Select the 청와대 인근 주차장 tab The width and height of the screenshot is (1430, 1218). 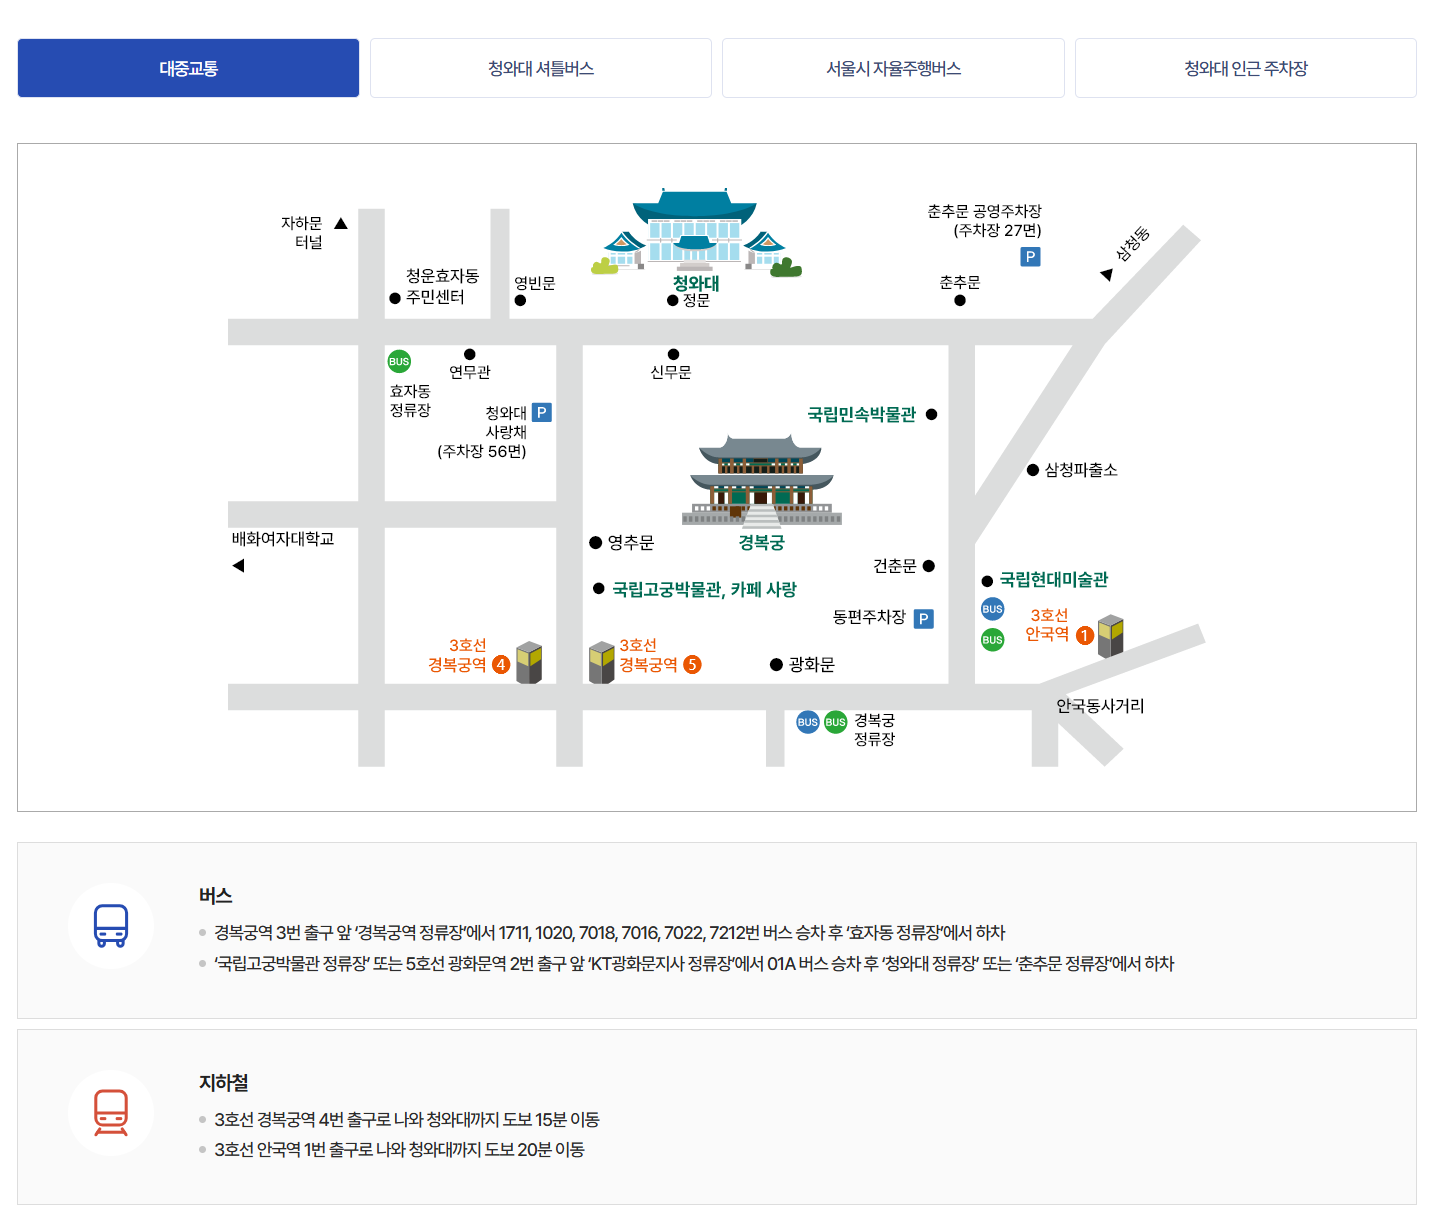pos(1245,67)
